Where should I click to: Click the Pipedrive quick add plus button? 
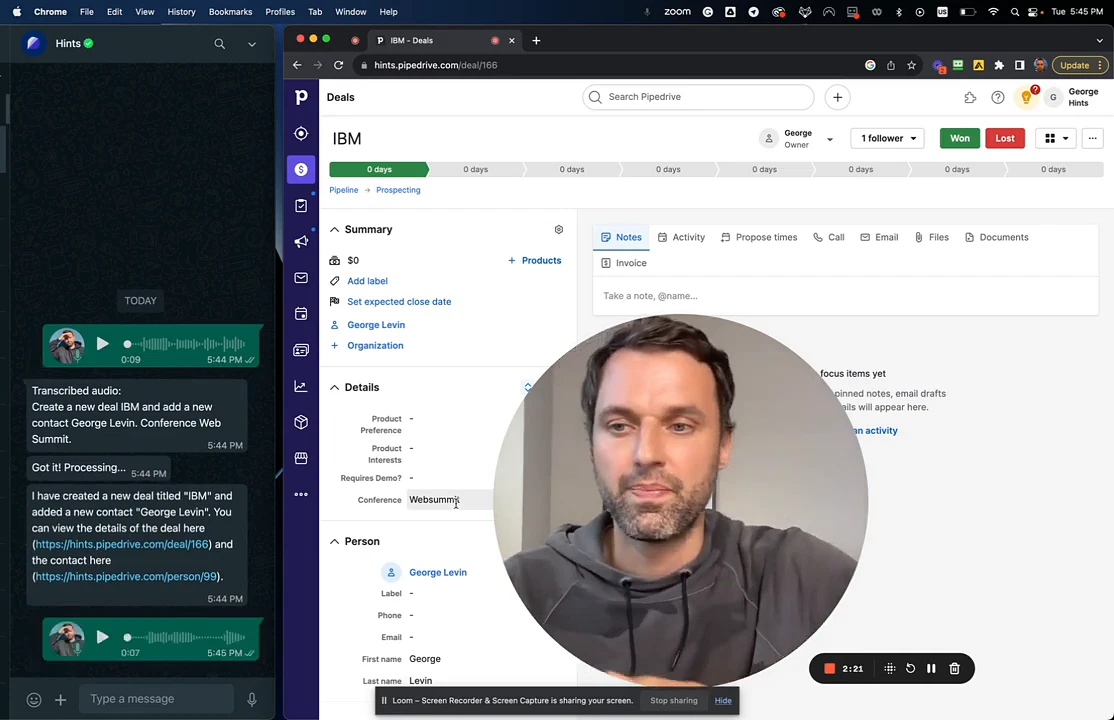point(838,97)
